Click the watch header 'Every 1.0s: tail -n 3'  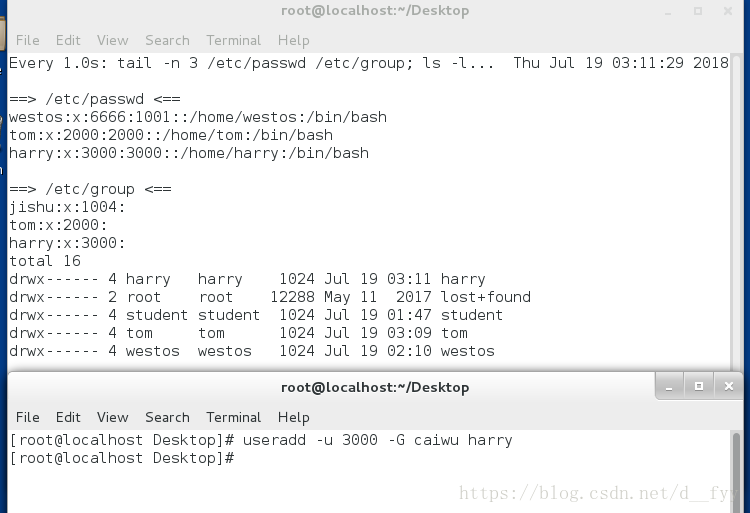[x=103, y=63]
